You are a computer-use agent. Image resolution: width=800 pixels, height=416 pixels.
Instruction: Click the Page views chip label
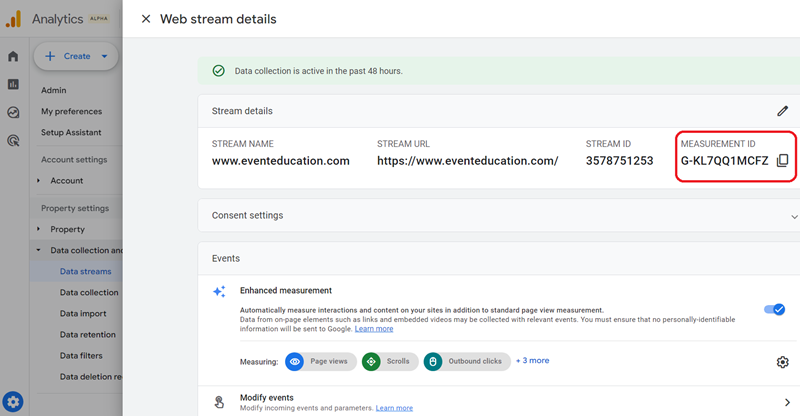329,361
